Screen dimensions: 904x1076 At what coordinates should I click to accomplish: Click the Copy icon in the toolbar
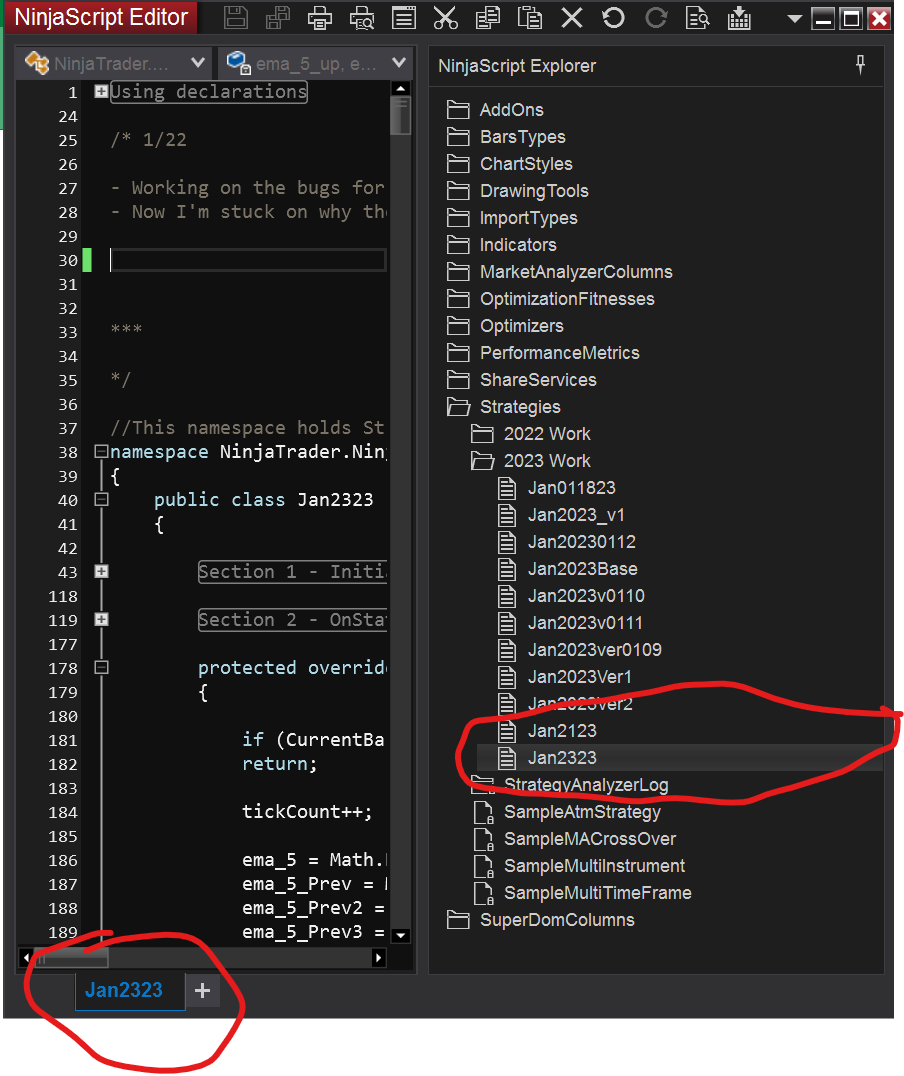coord(487,17)
